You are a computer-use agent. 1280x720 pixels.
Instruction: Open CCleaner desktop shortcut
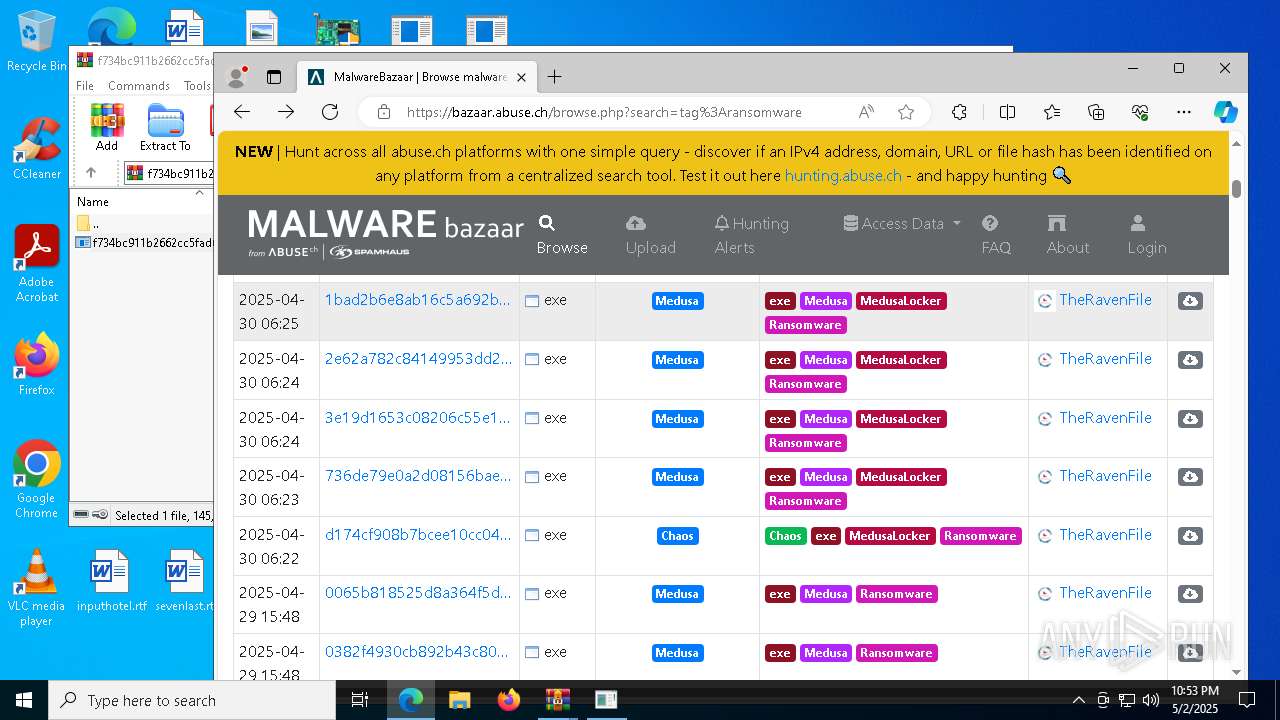click(x=36, y=148)
